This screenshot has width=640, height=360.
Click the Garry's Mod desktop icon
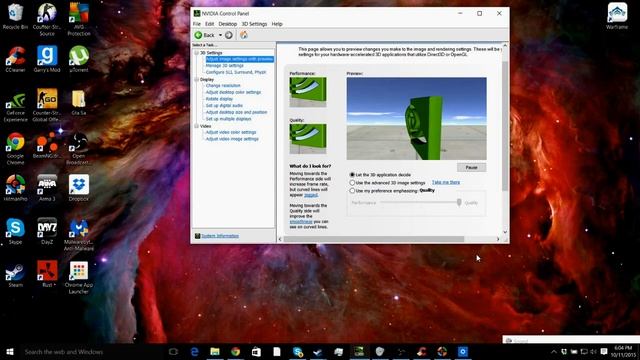(47, 56)
